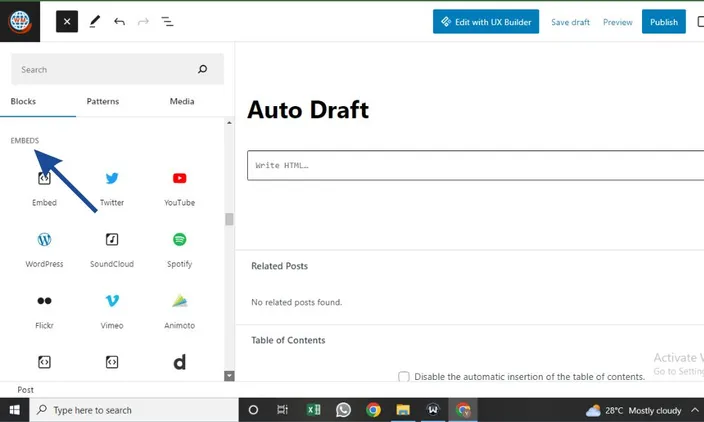Click the Auto Draft post title

point(308,110)
